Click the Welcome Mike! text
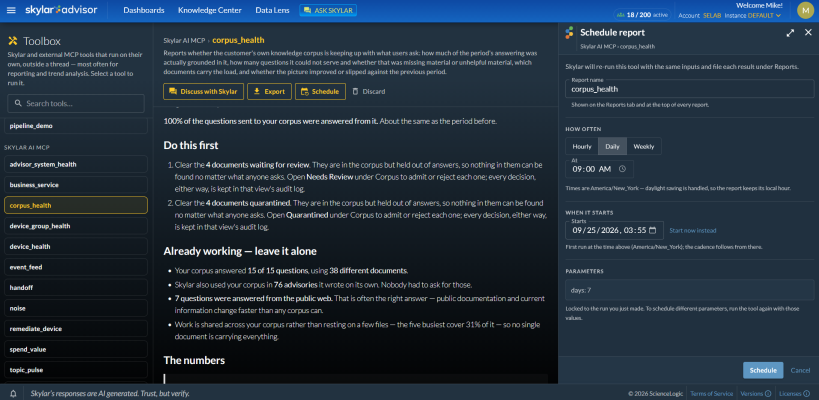Screen dimensions: 819x400 point(759,5)
